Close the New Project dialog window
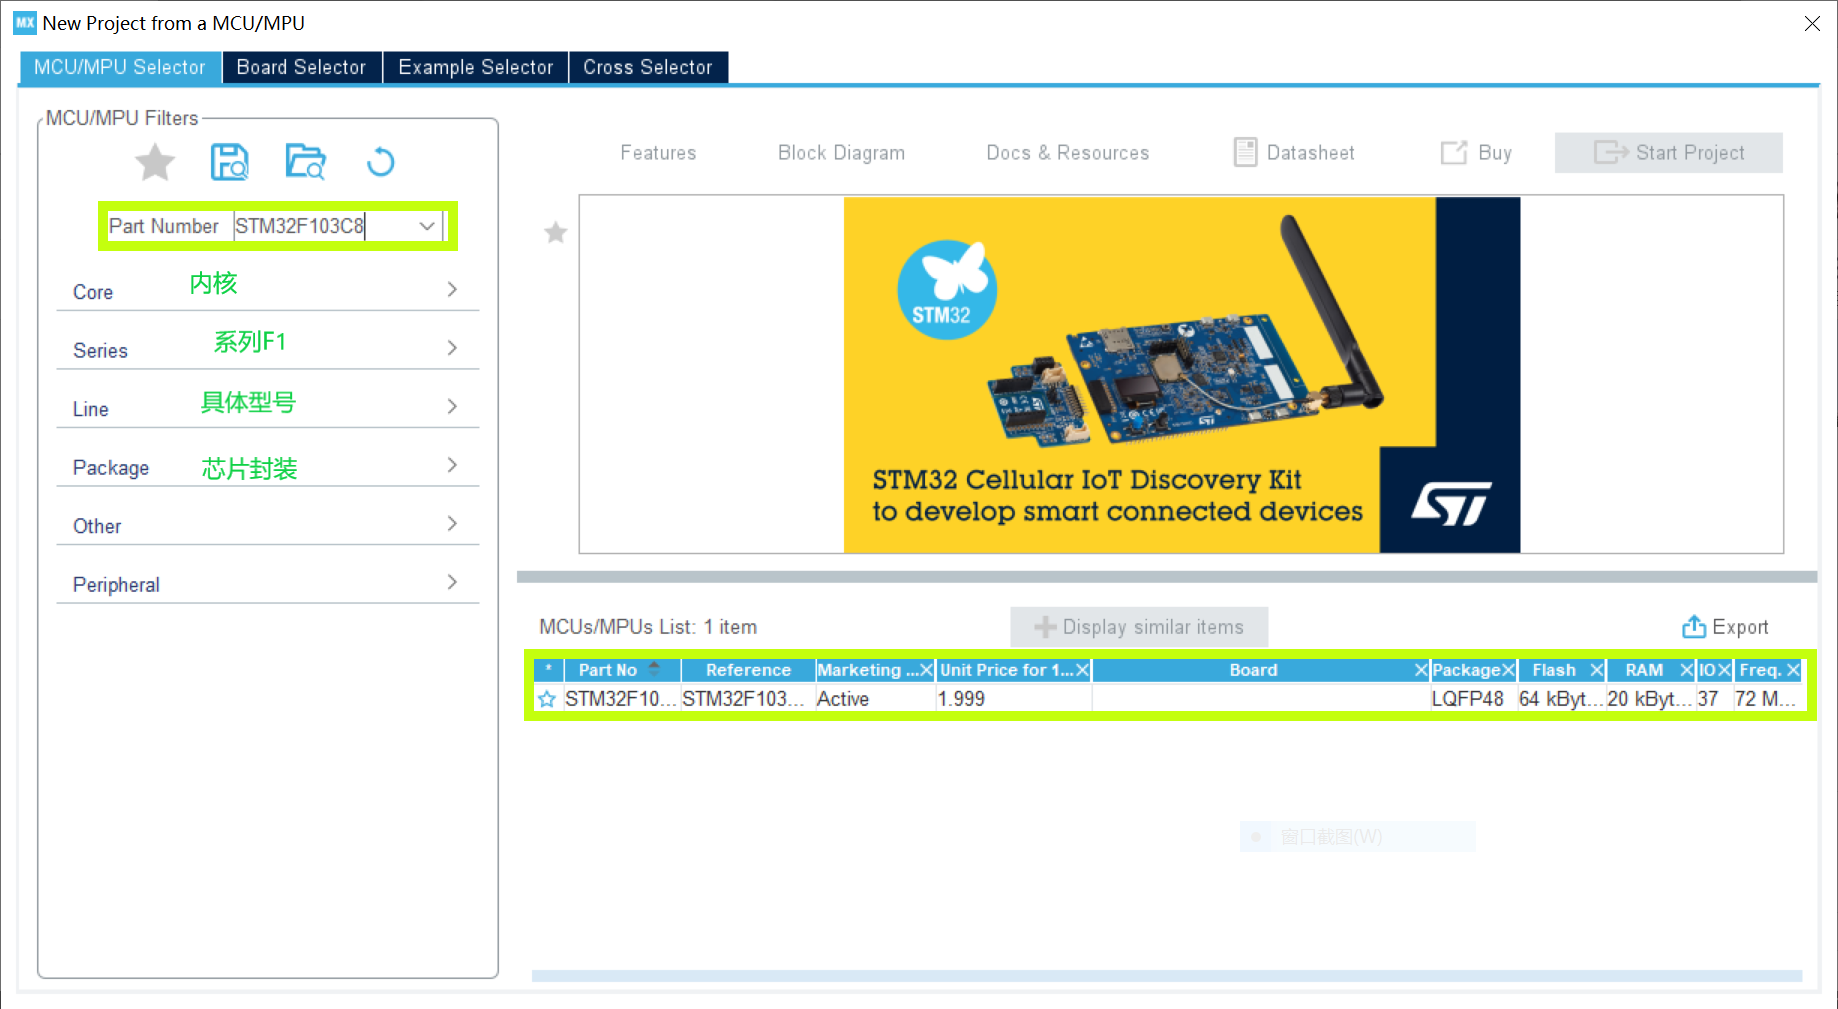 (1812, 23)
